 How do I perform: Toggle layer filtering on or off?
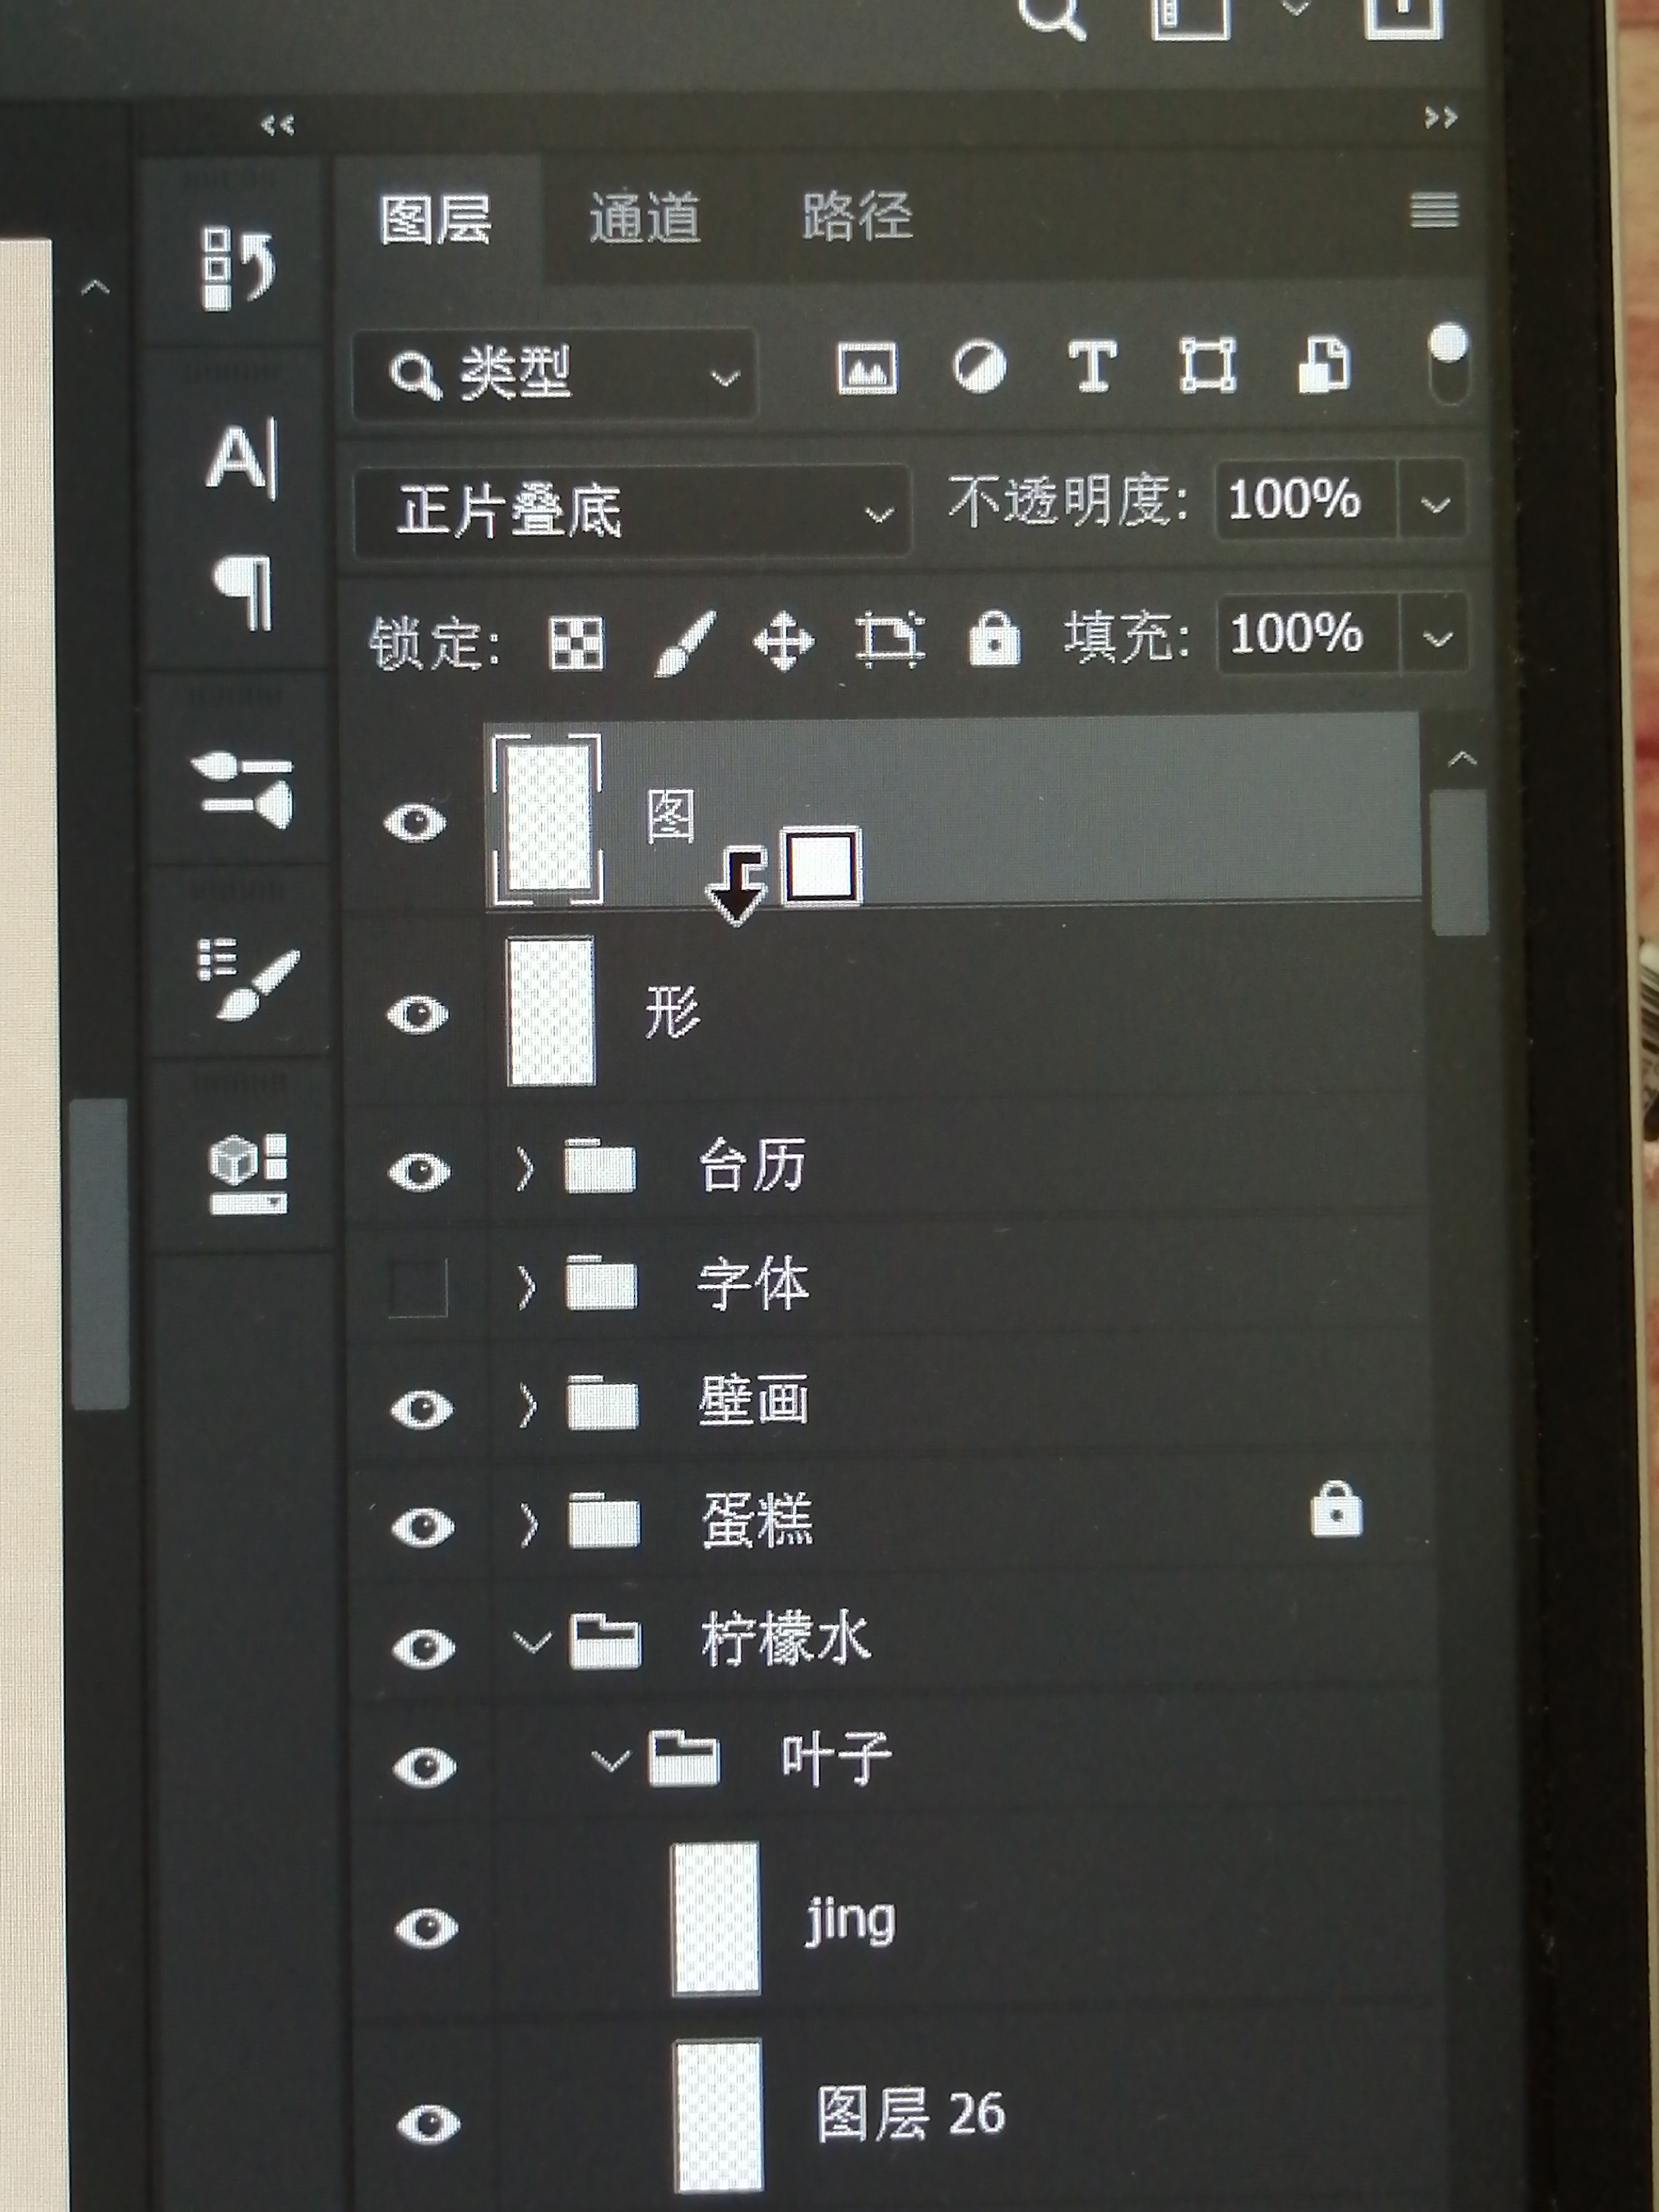click(1448, 362)
